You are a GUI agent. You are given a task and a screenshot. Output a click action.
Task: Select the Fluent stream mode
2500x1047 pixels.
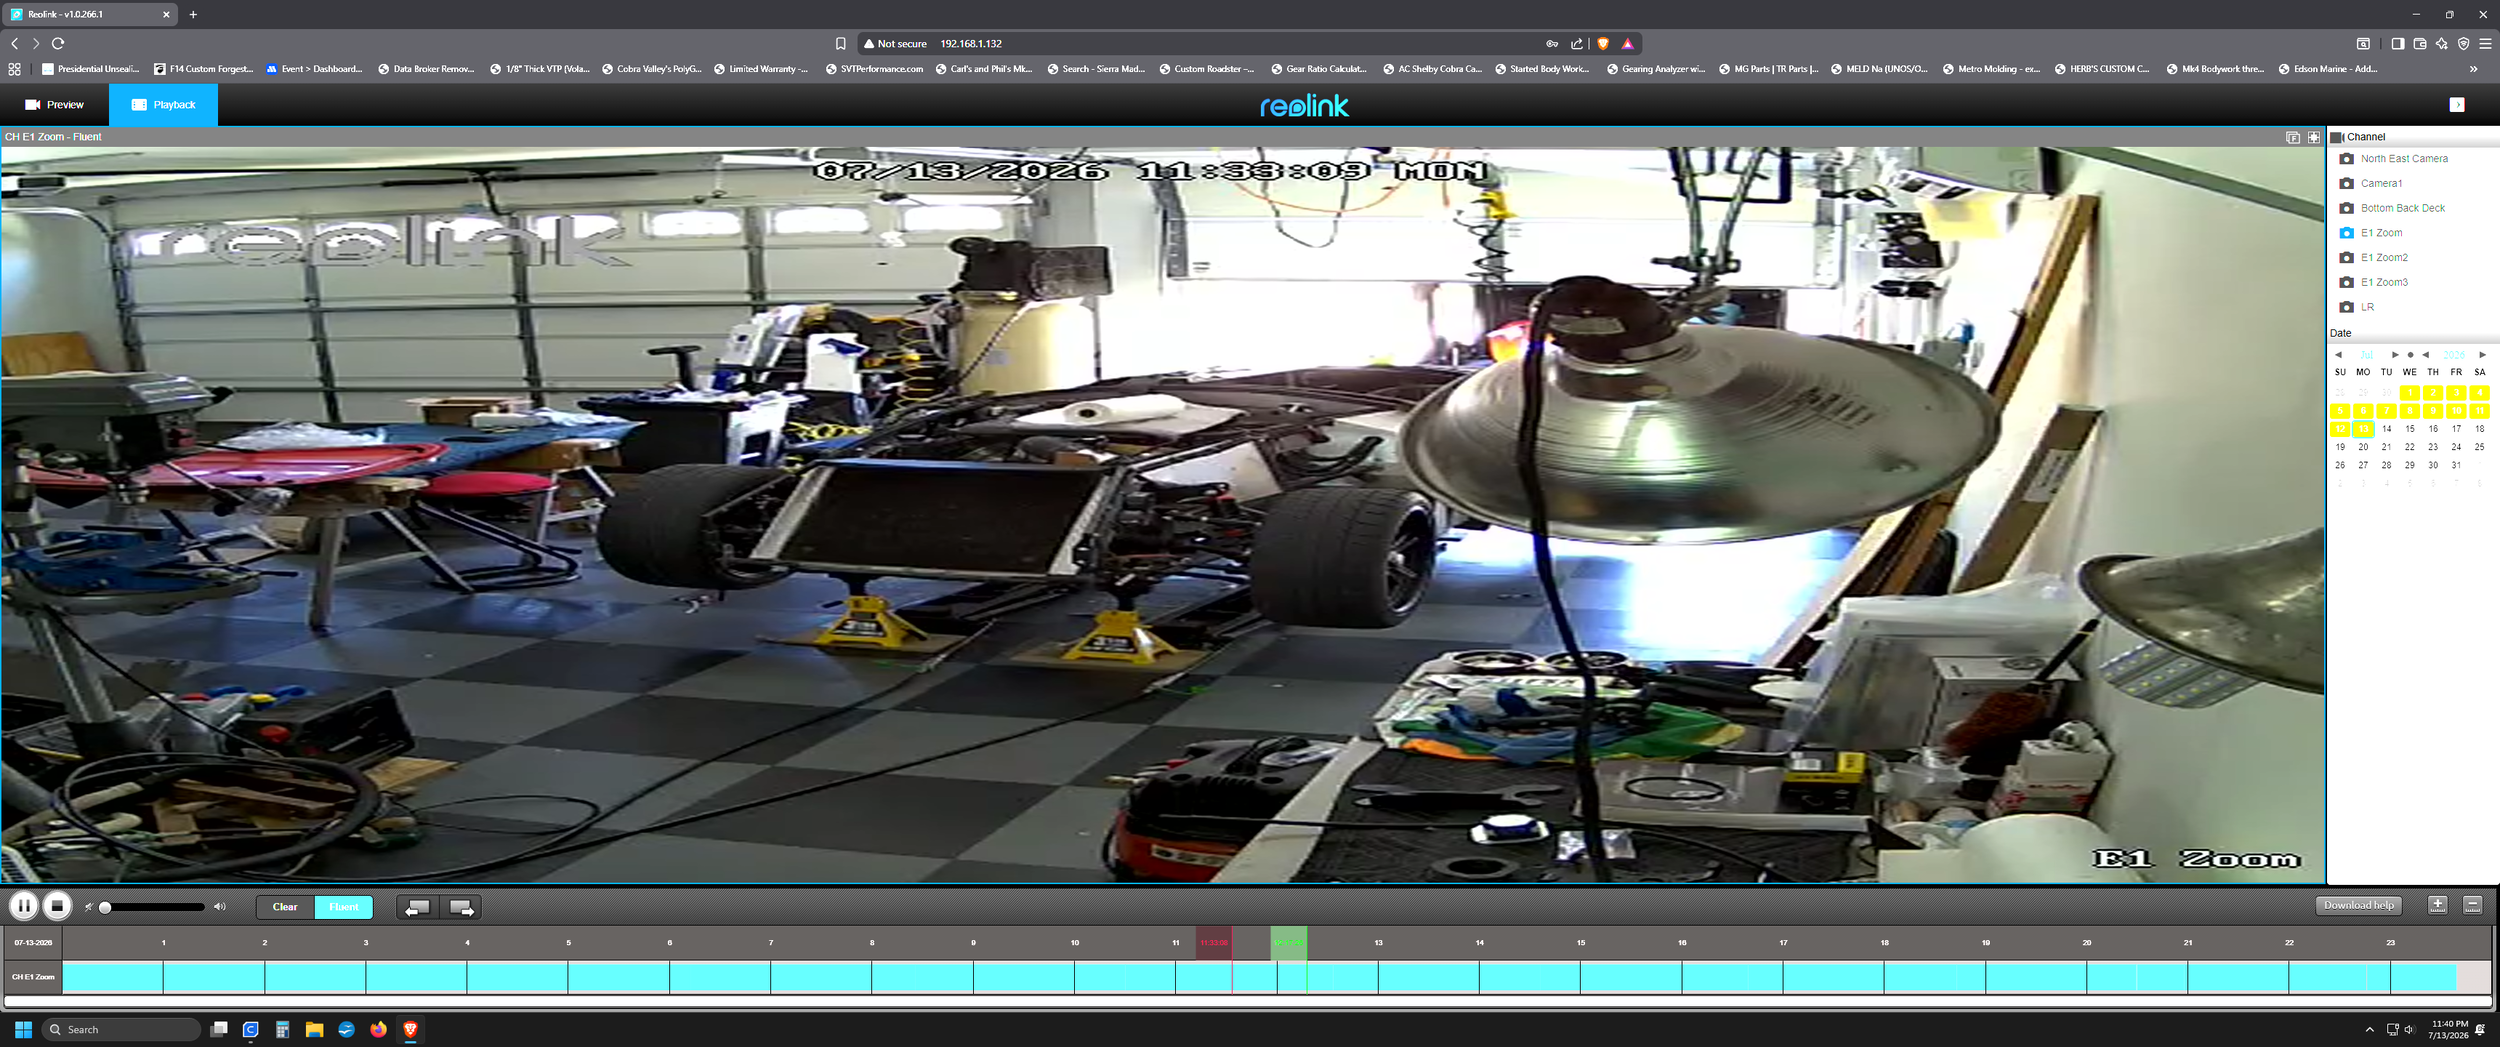click(x=344, y=907)
